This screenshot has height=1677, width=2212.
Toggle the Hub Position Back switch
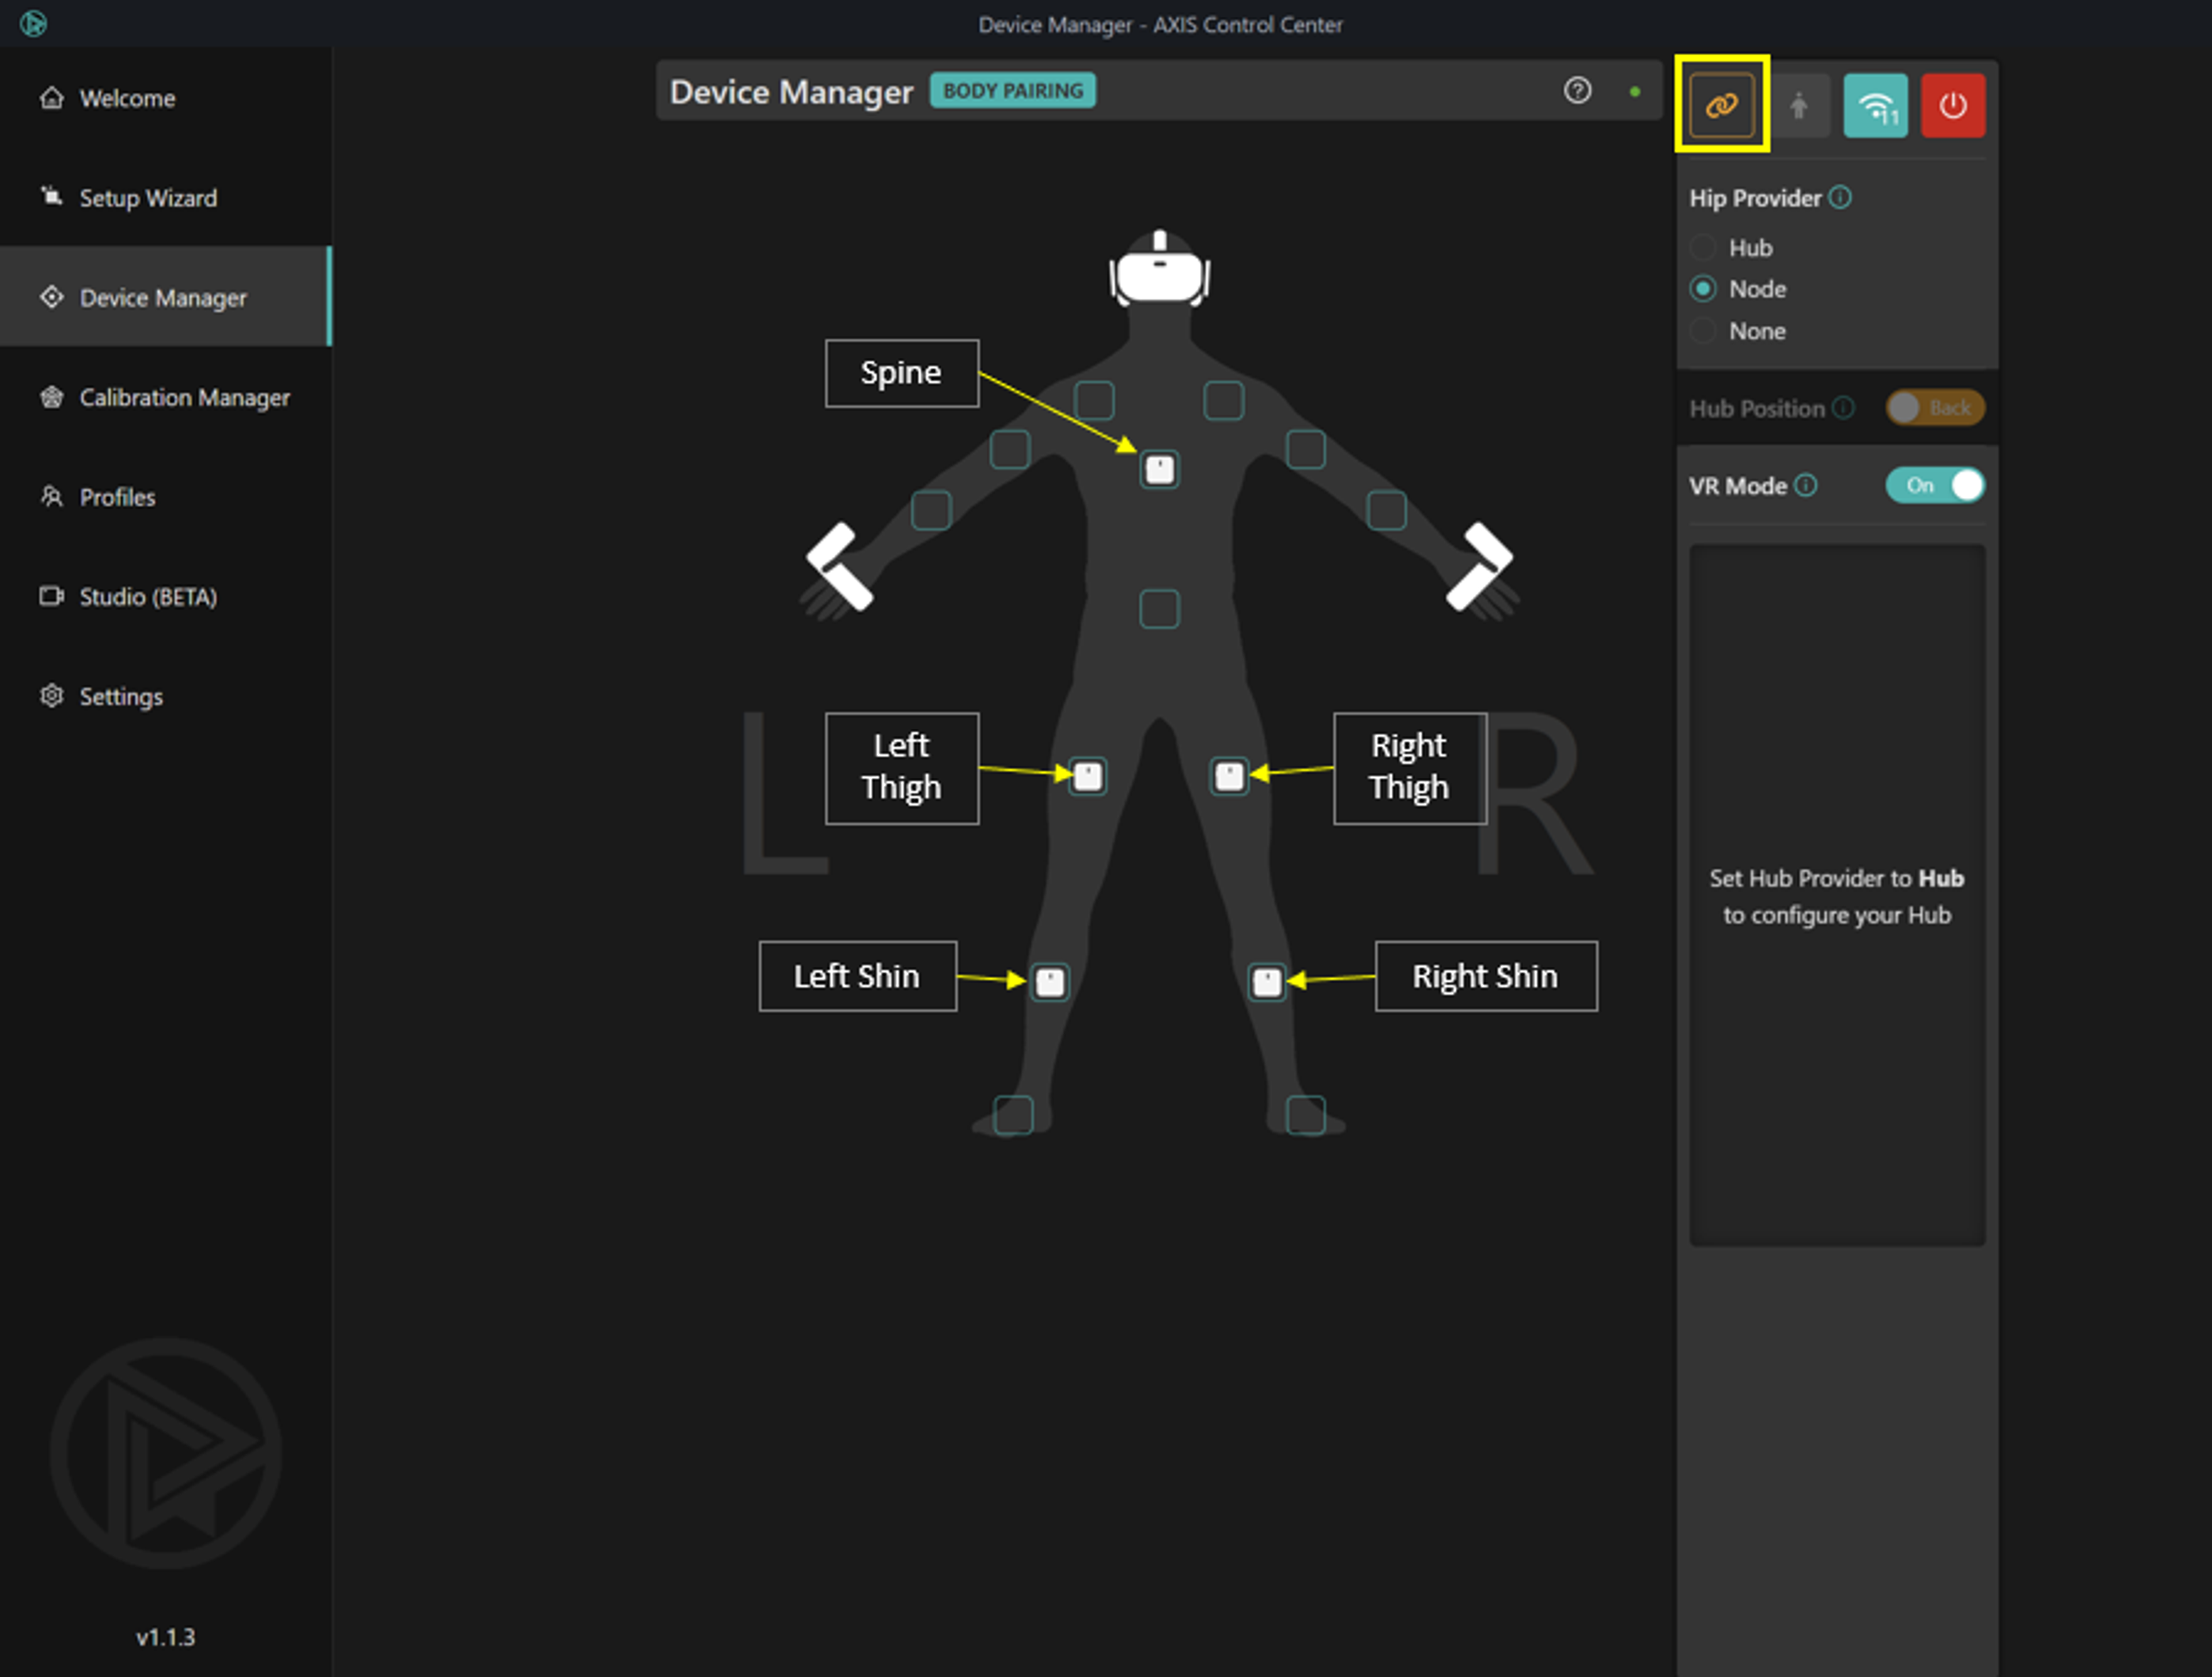coord(1935,408)
